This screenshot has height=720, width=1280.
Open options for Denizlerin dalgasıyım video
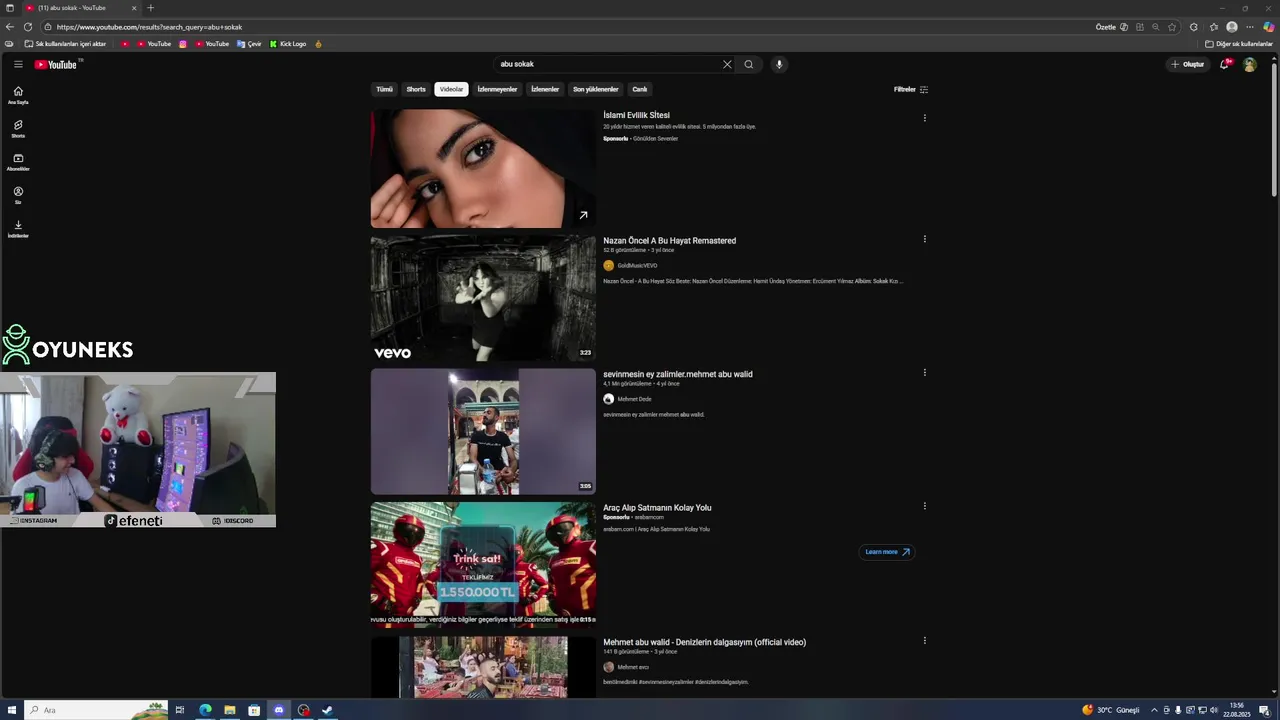pos(924,640)
